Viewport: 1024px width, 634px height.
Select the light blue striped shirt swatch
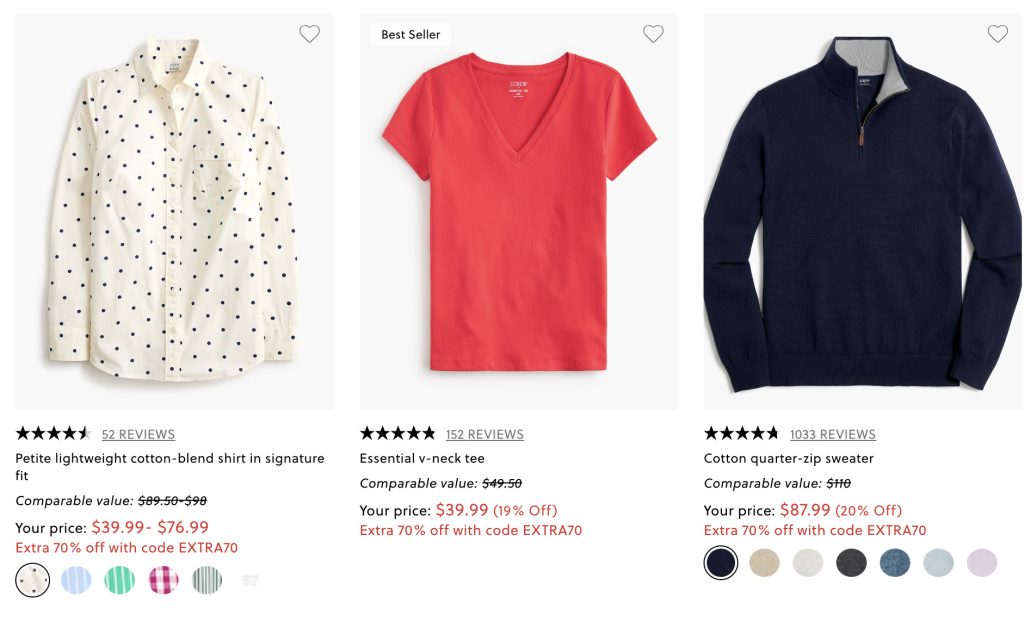coord(76,580)
